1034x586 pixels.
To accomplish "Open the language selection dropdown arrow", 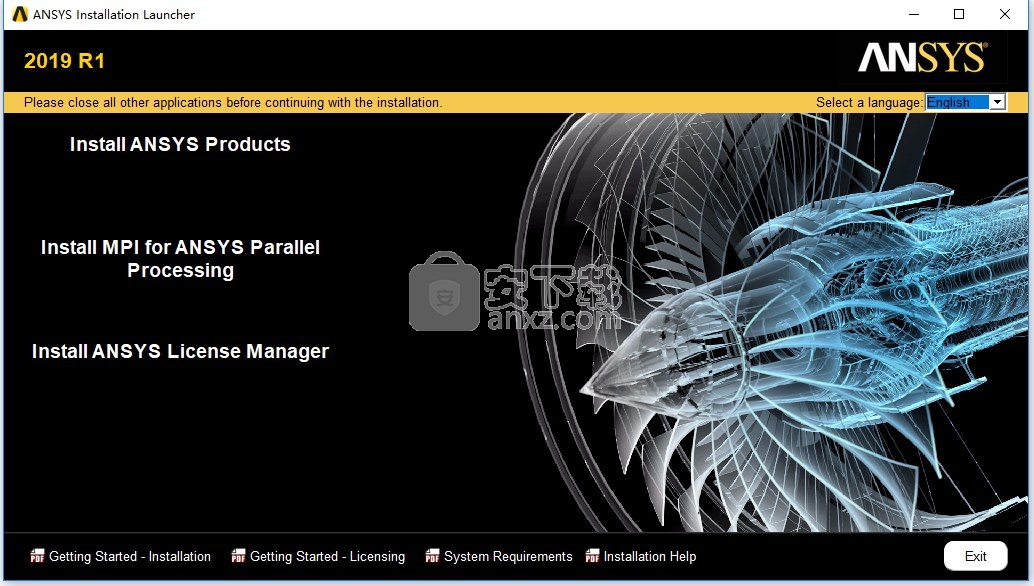I will click(x=997, y=102).
